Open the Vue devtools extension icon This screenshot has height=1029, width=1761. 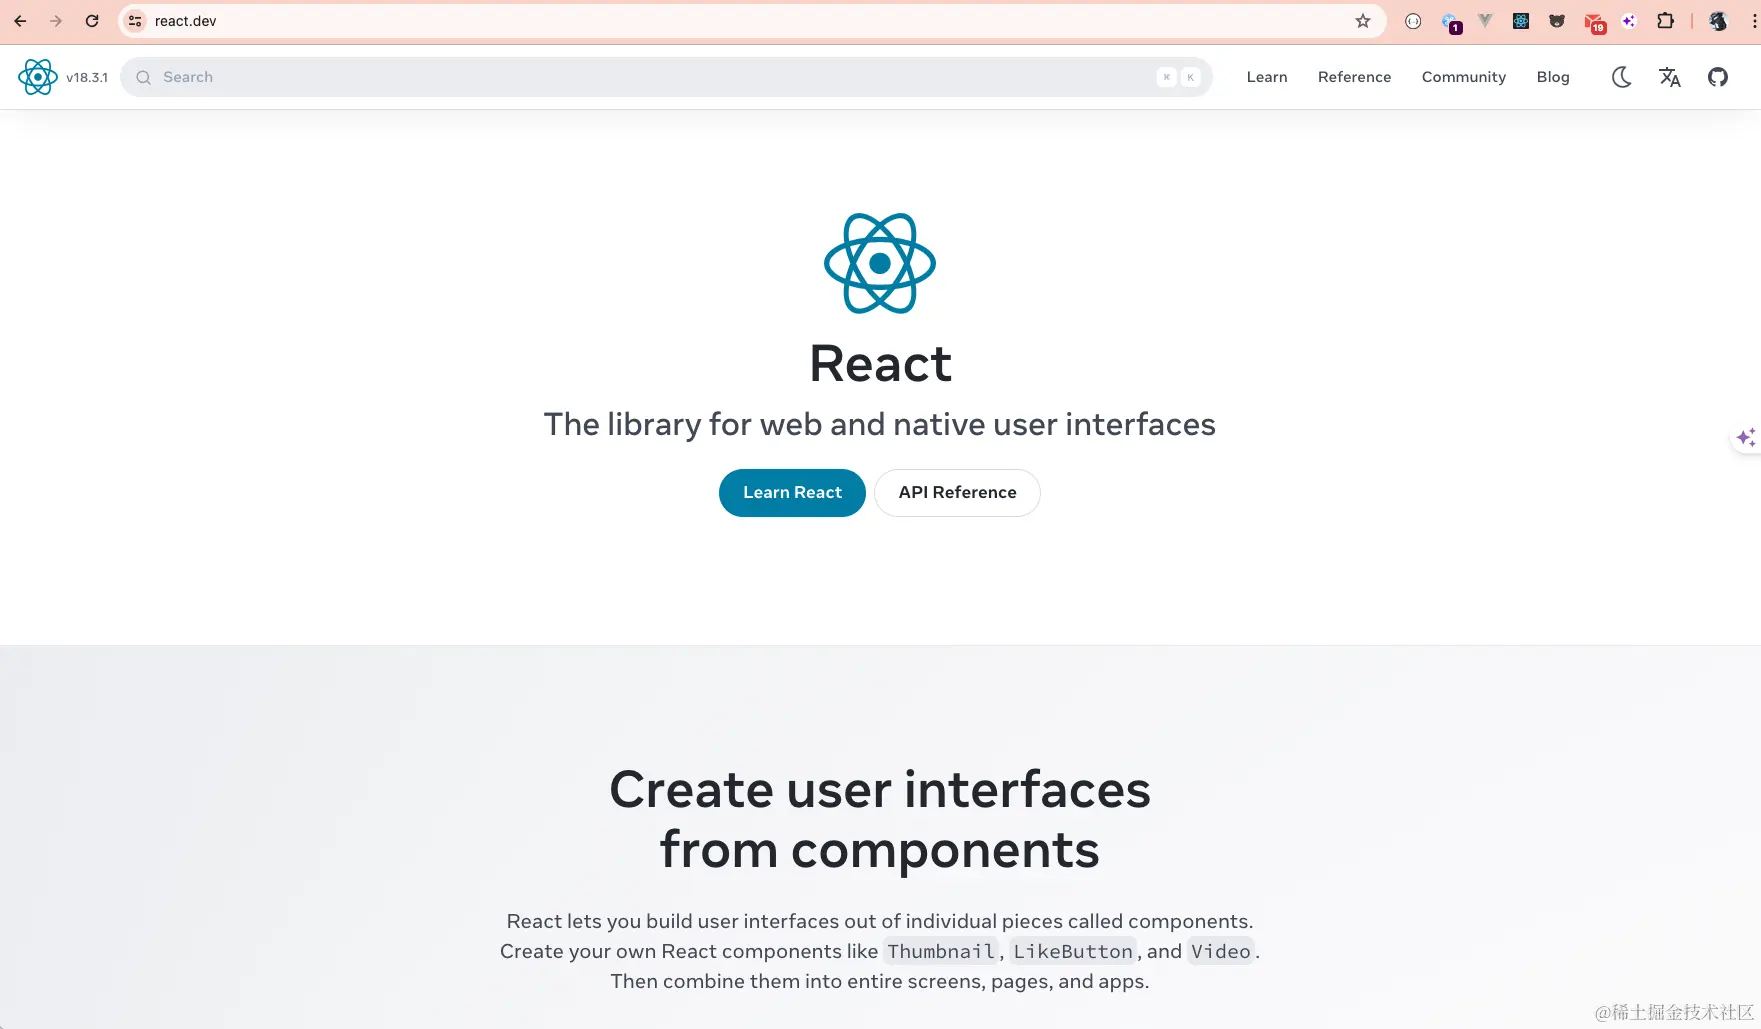click(x=1485, y=21)
